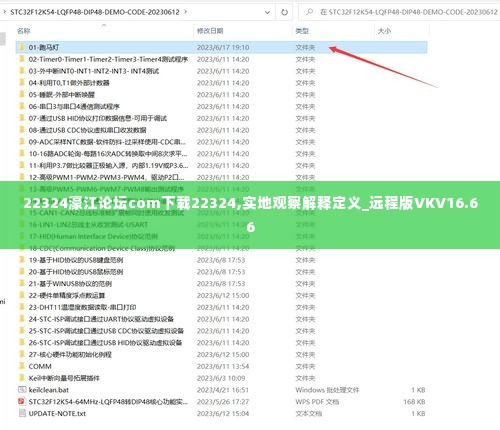Expand chevron before STC32F12K54 breadcrumb folder
Image resolution: width=500 pixels, height=430 pixels.
(4, 12)
